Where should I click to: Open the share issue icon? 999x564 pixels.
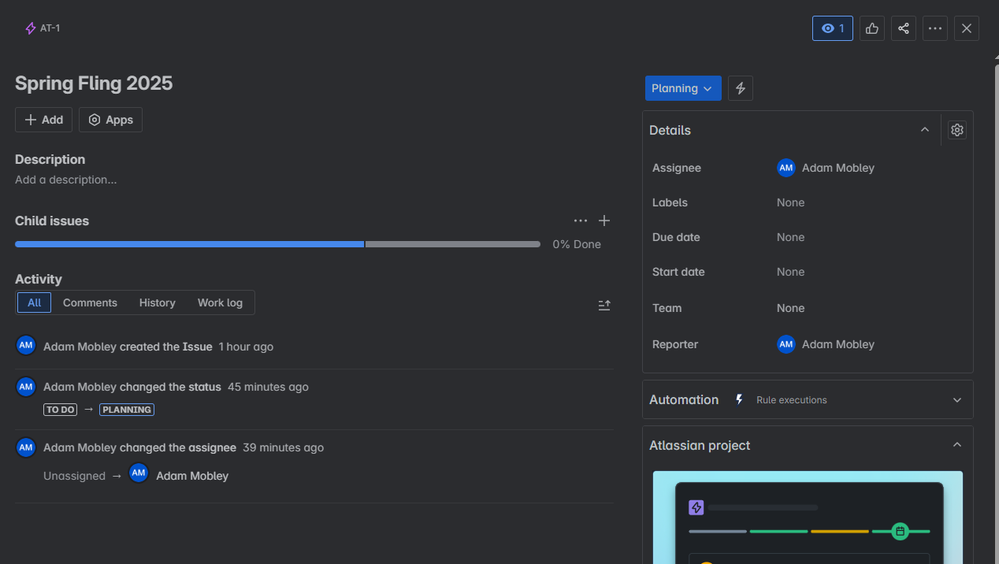(x=903, y=28)
